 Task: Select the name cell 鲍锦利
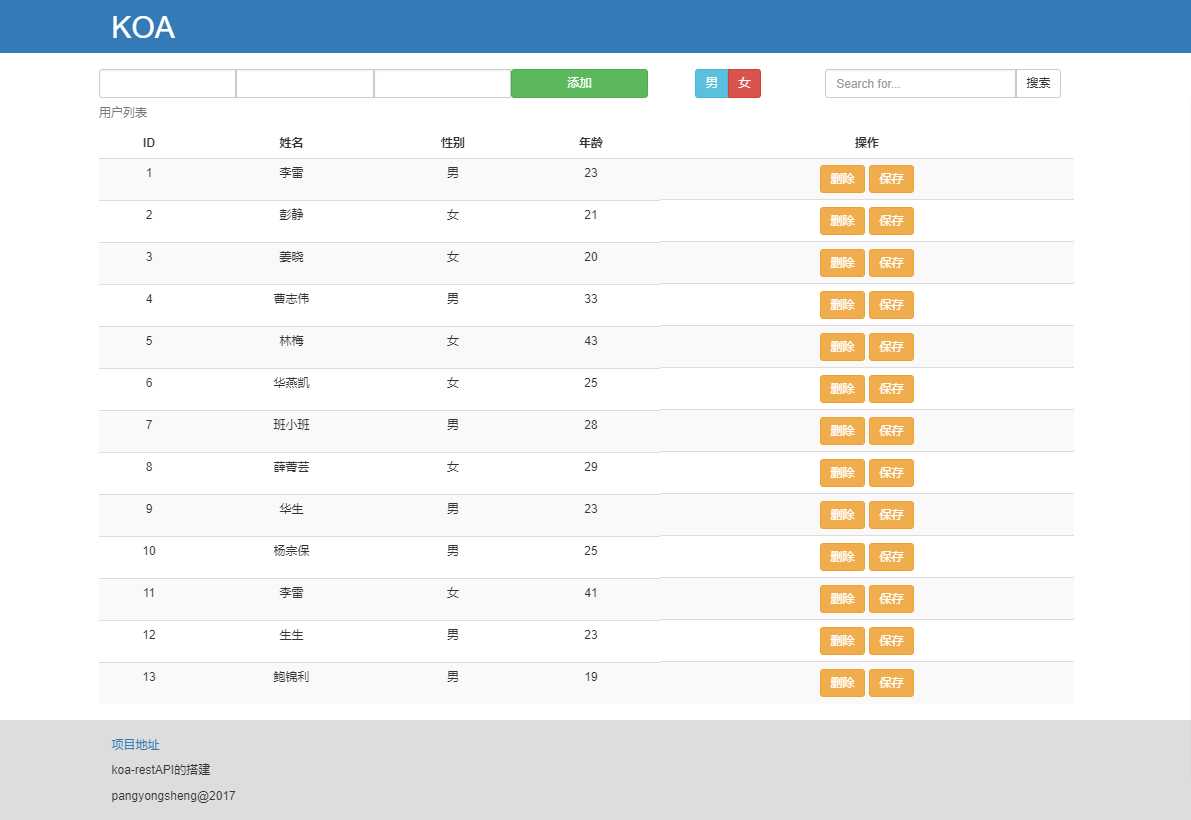pos(291,676)
